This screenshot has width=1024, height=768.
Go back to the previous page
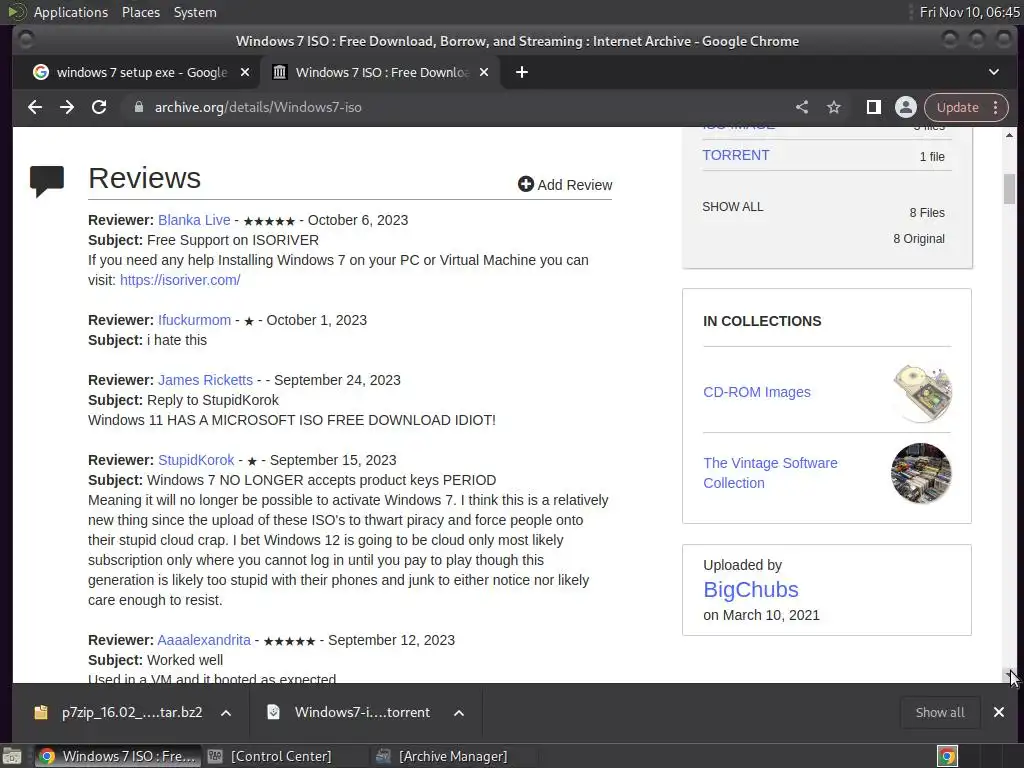coord(35,107)
